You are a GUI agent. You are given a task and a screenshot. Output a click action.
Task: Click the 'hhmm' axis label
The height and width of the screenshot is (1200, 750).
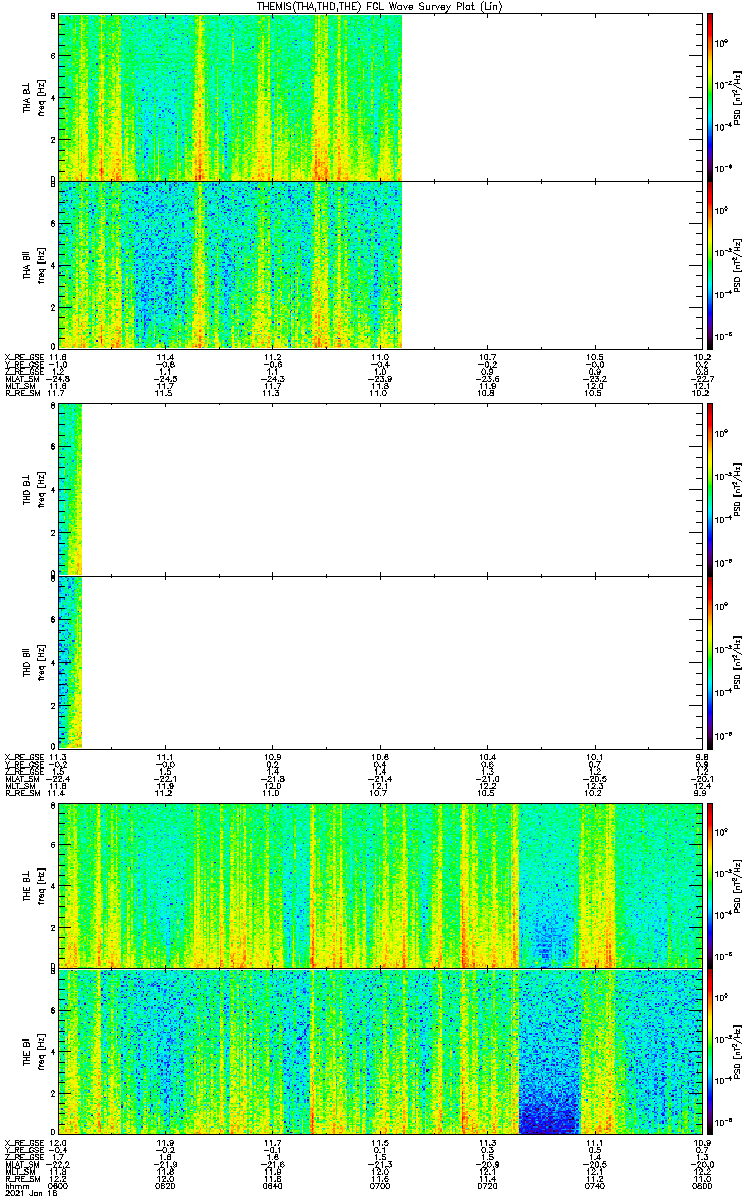click(x=16, y=1187)
